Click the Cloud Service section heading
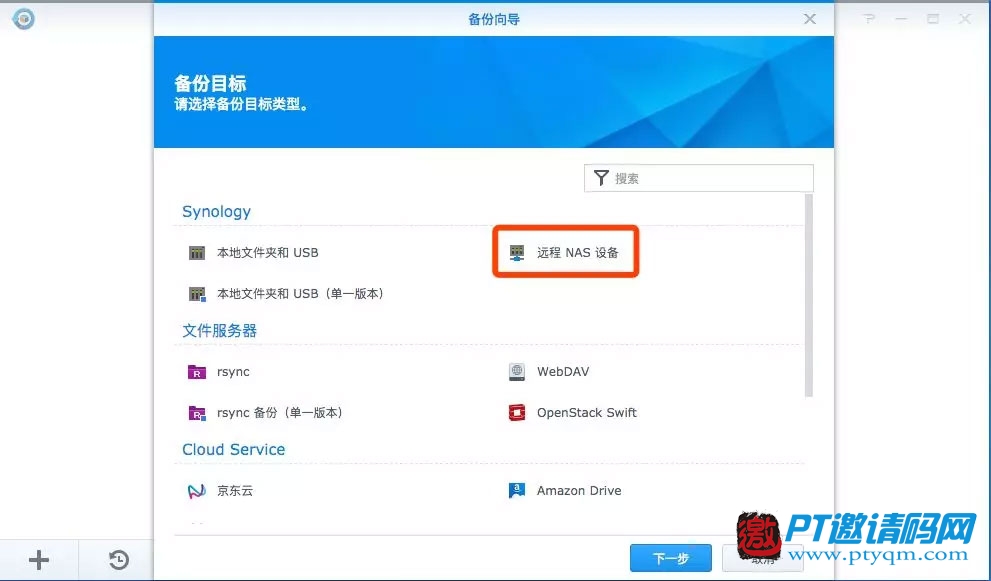The width and height of the screenshot is (991, 581). click(233, 450)
